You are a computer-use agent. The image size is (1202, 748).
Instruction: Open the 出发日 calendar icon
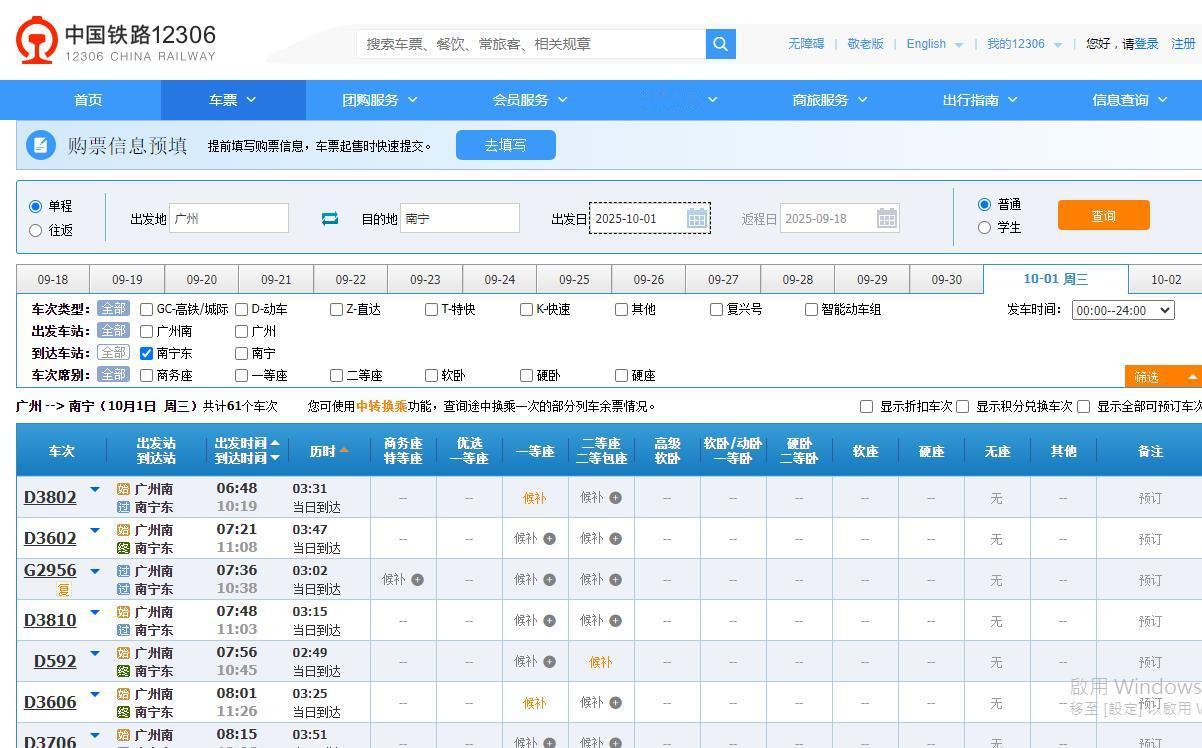tap(696, 218)
